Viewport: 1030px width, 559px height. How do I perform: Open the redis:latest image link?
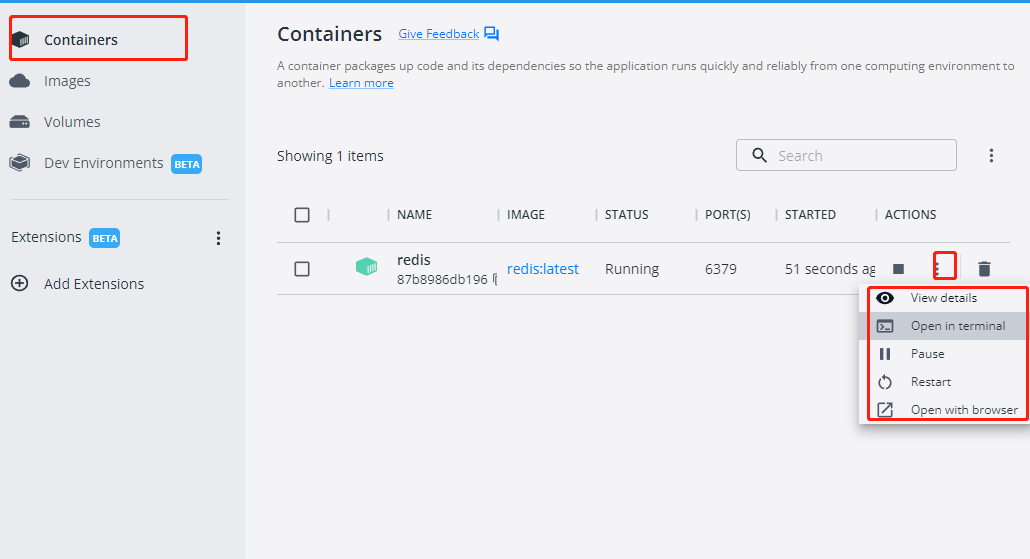tap(543, 269)
